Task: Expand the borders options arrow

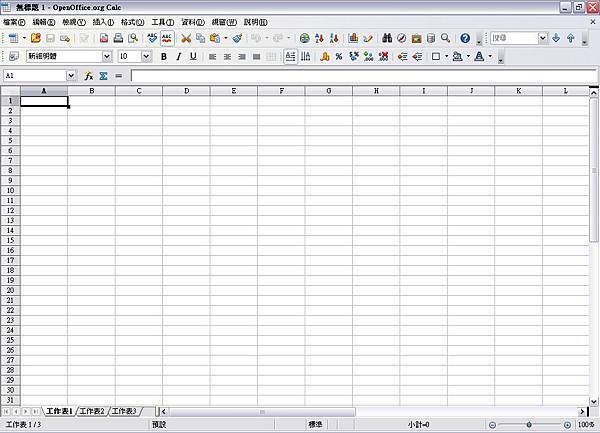Action: 447,56
